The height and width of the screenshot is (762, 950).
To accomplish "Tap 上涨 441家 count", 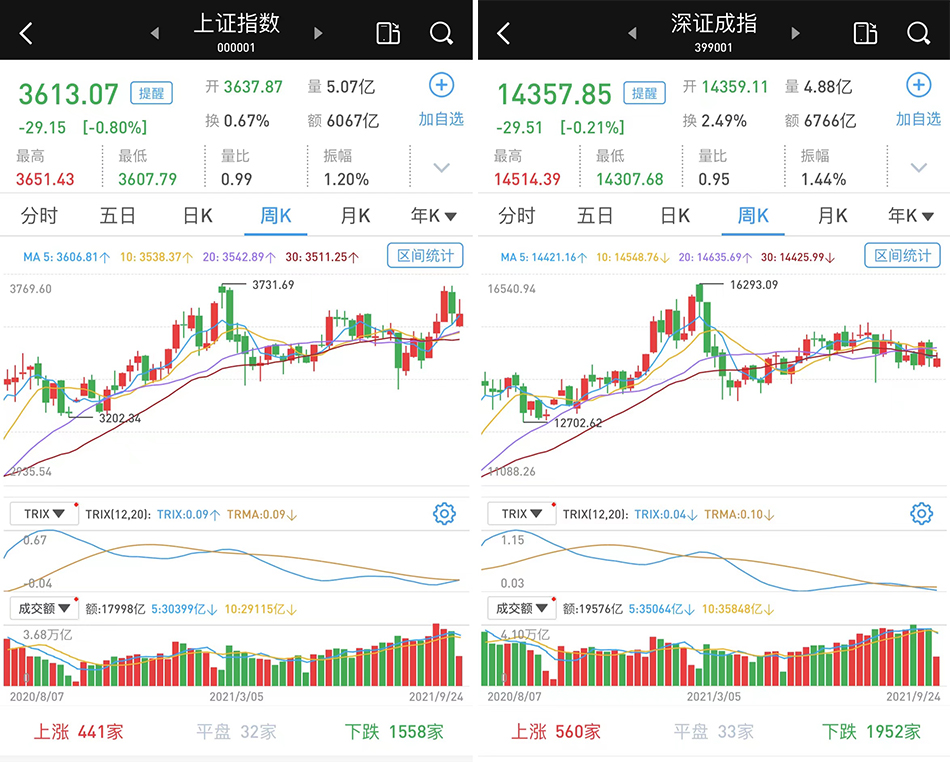I will coord(79,732).
